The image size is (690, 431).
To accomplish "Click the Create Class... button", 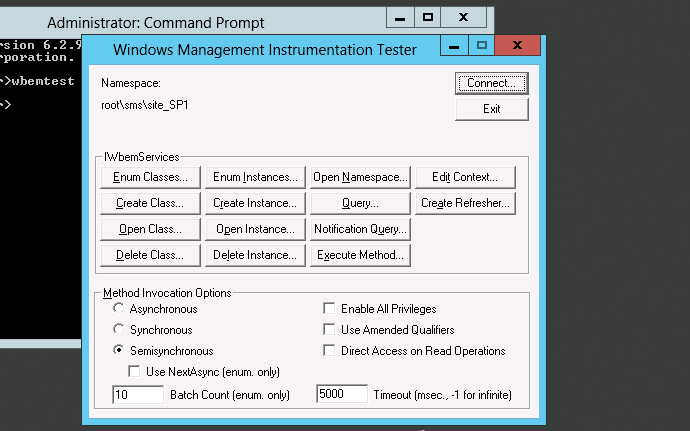I will [150, 203].
